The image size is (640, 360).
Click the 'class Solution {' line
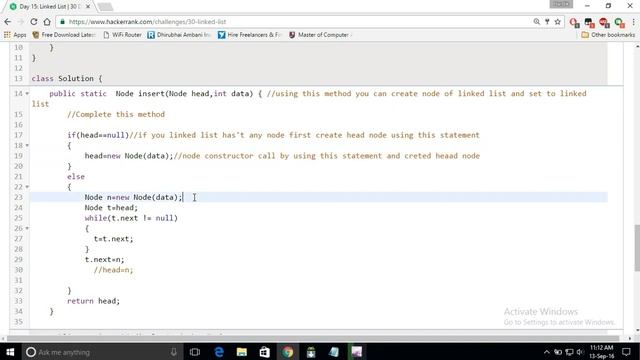click(67, 78)
